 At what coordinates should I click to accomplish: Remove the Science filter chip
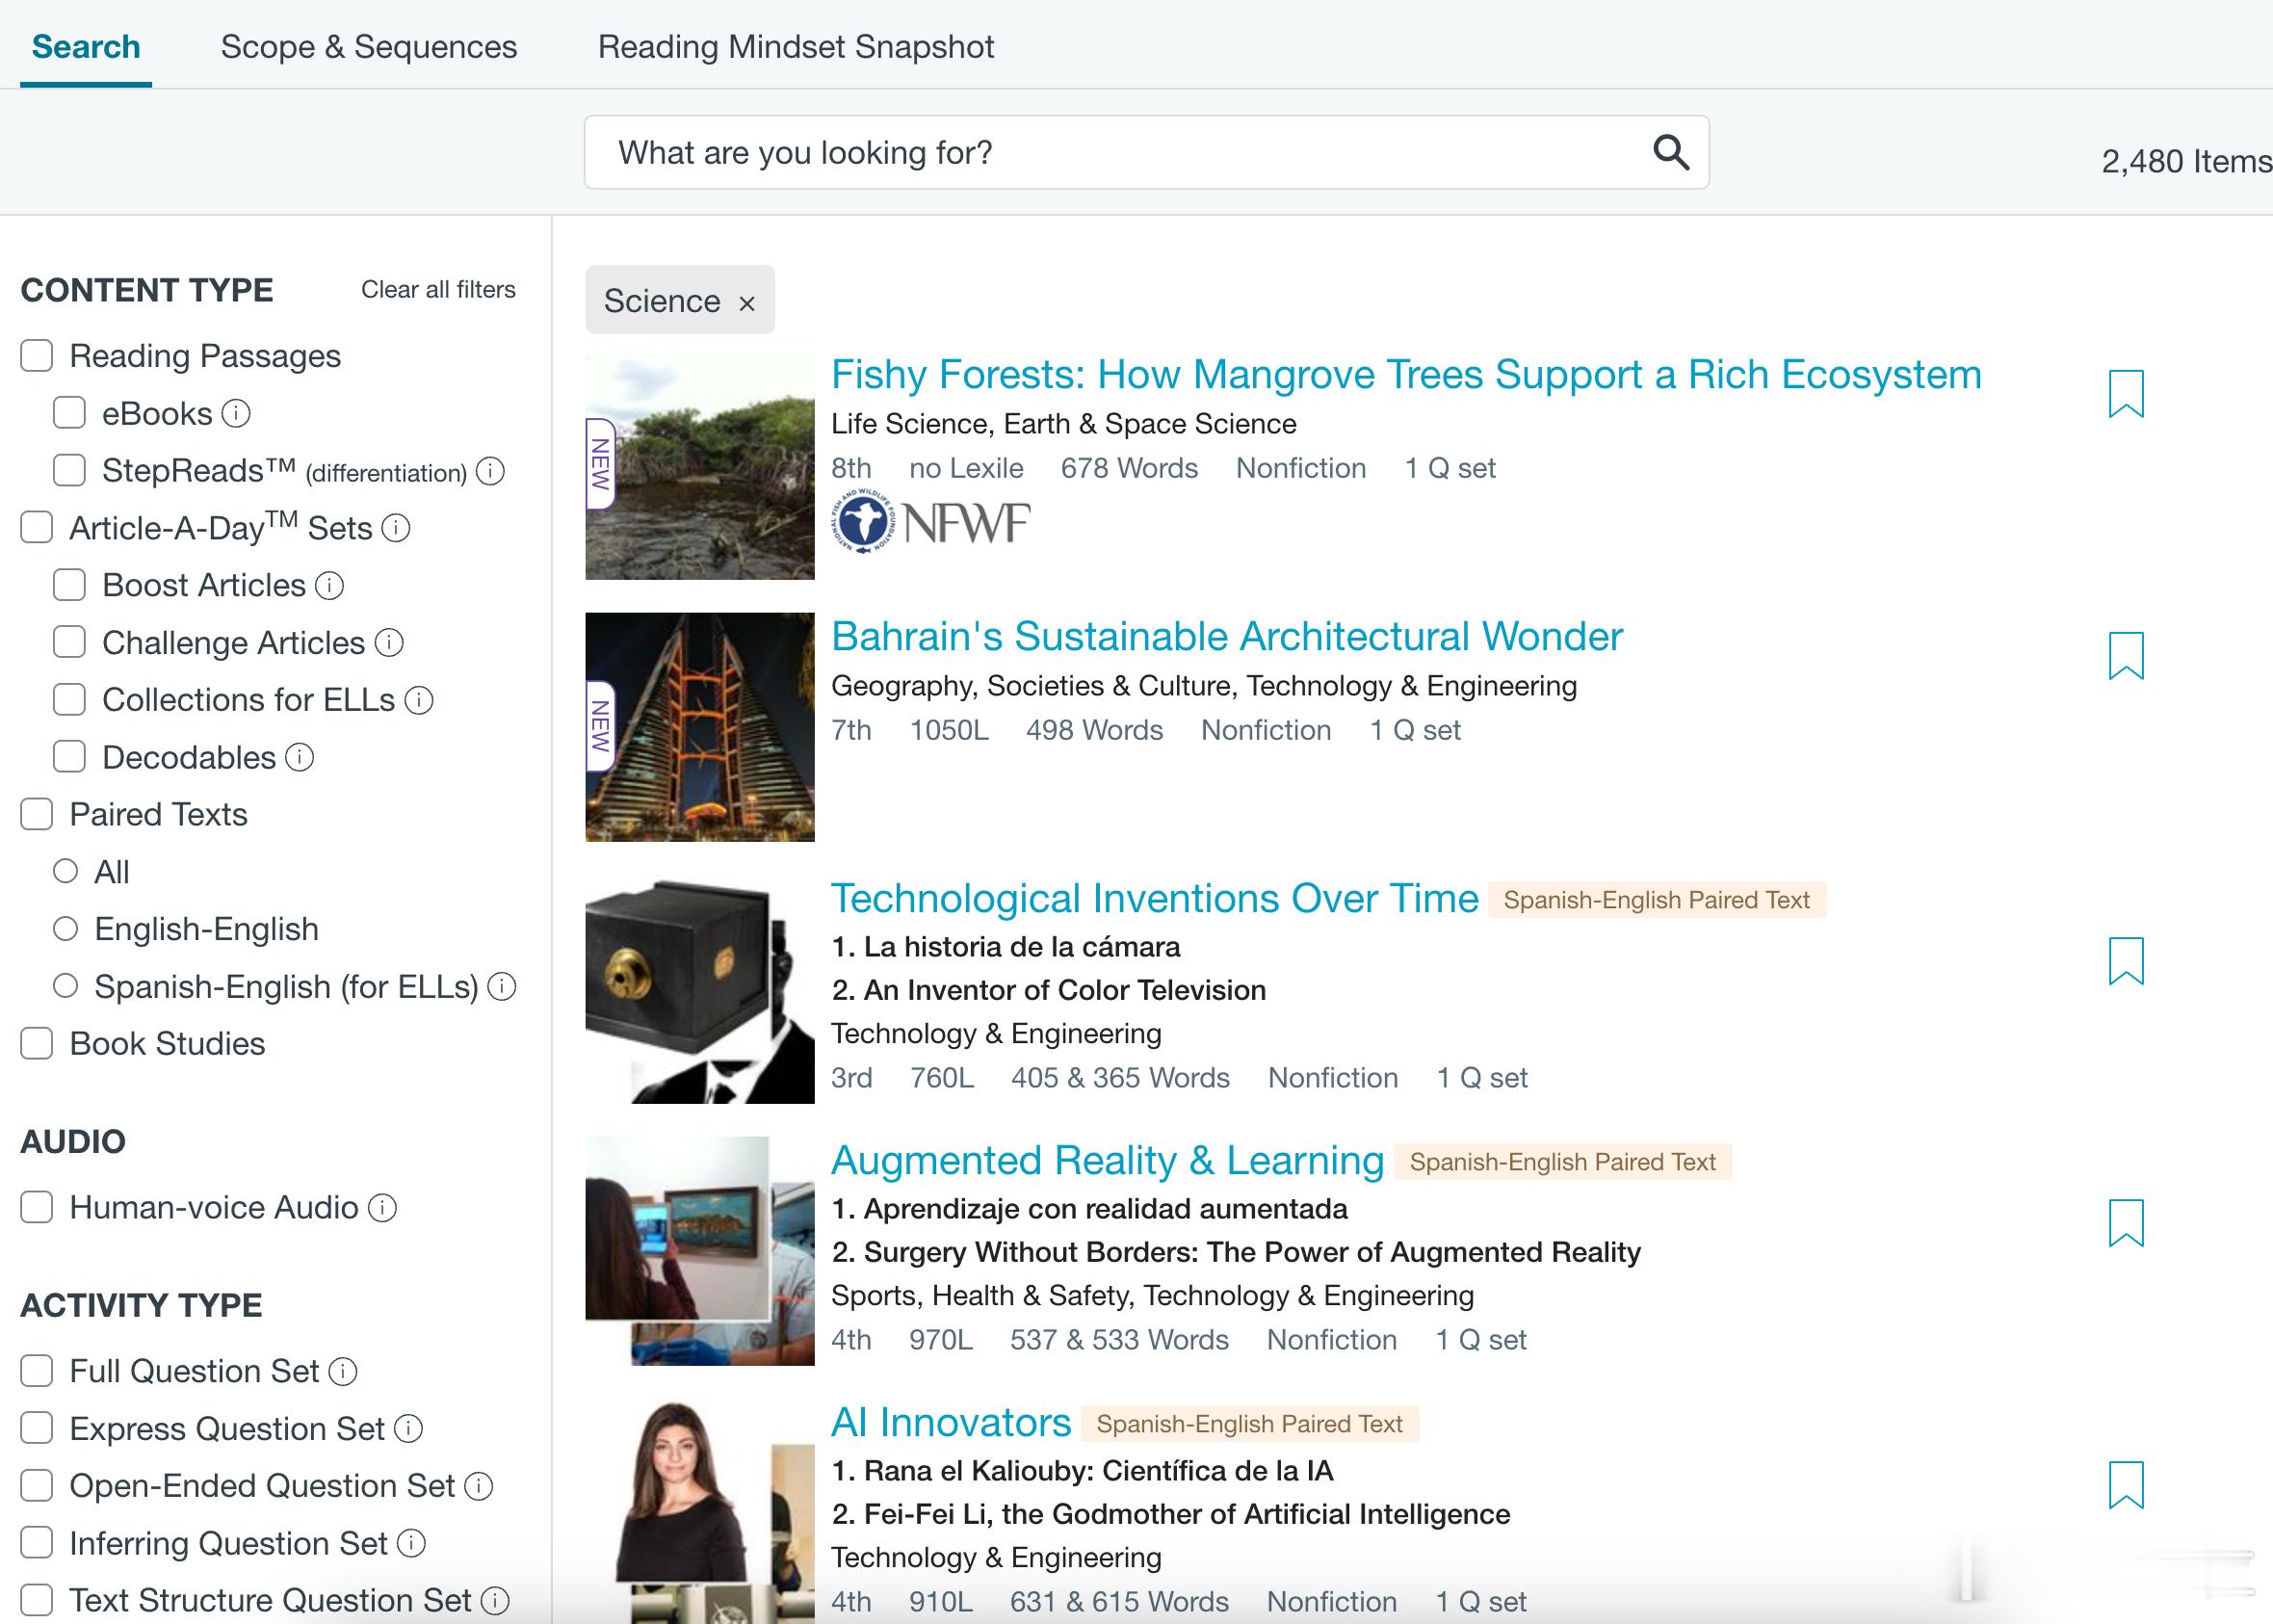(x=746, y=303)
